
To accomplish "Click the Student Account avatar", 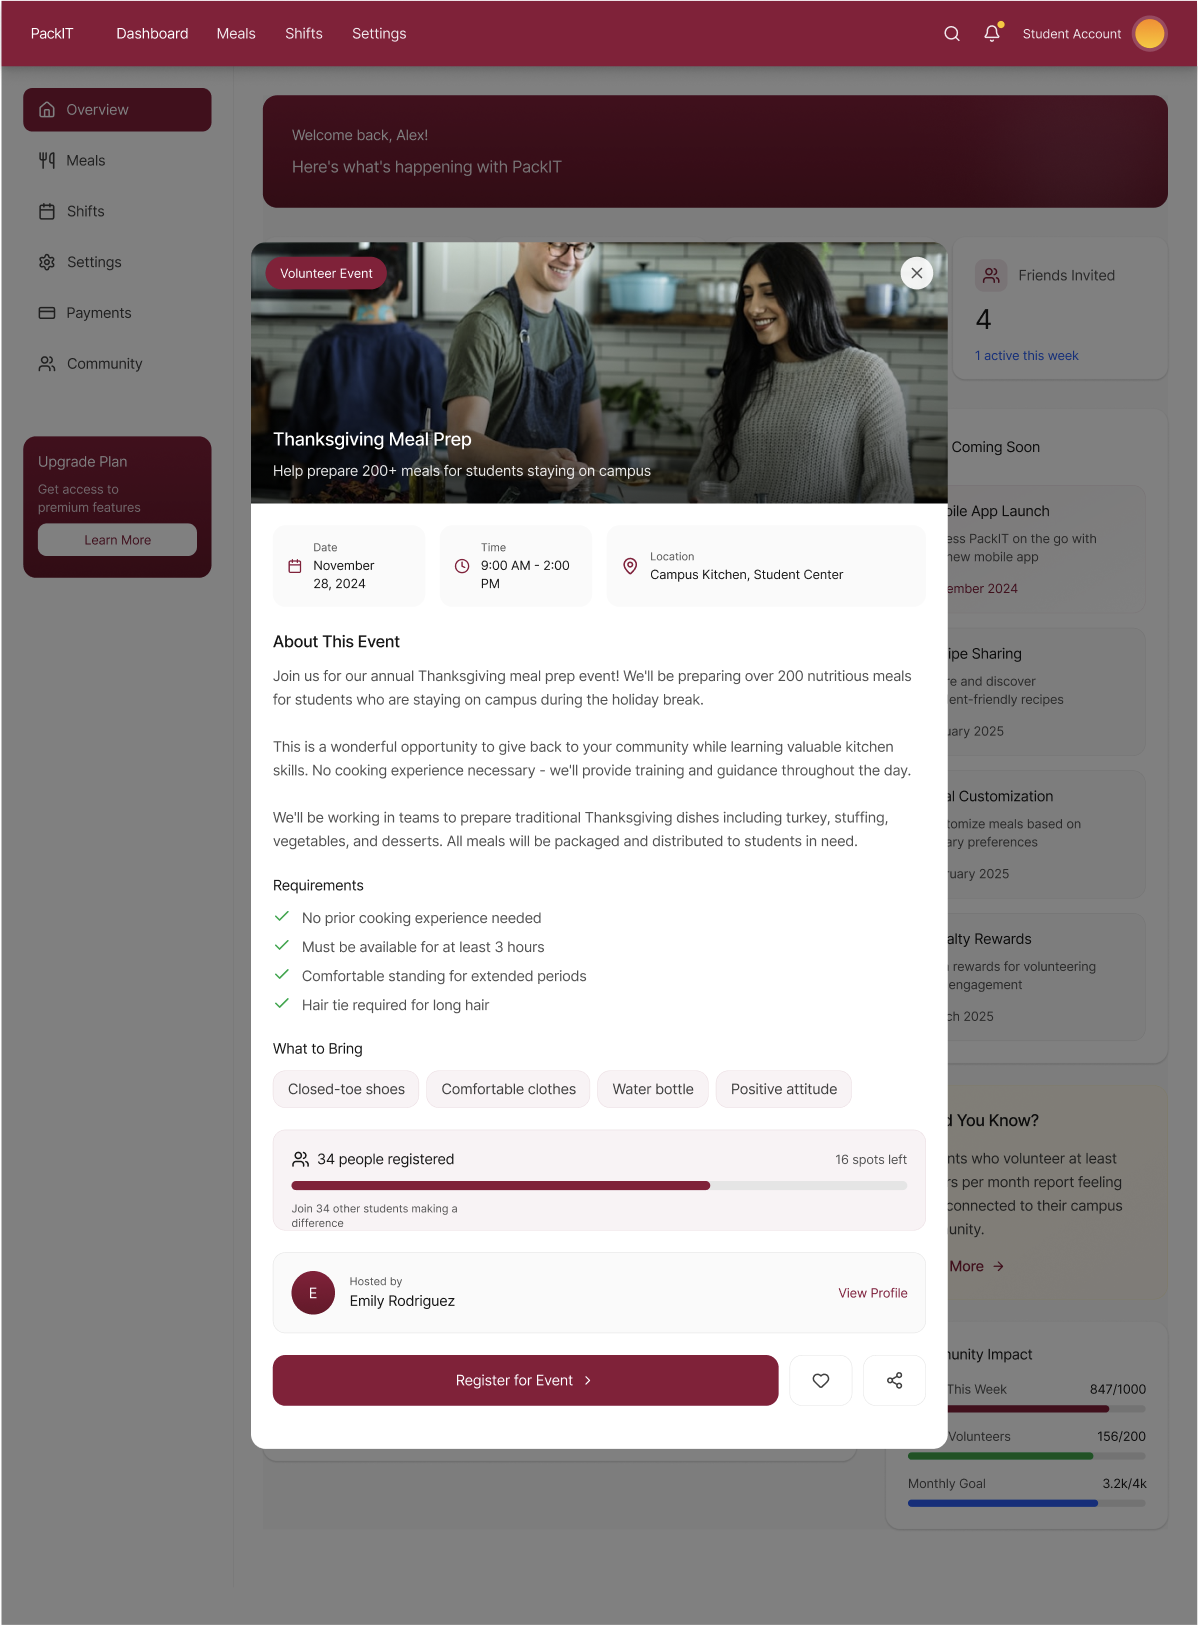I will click(1150, 34).
